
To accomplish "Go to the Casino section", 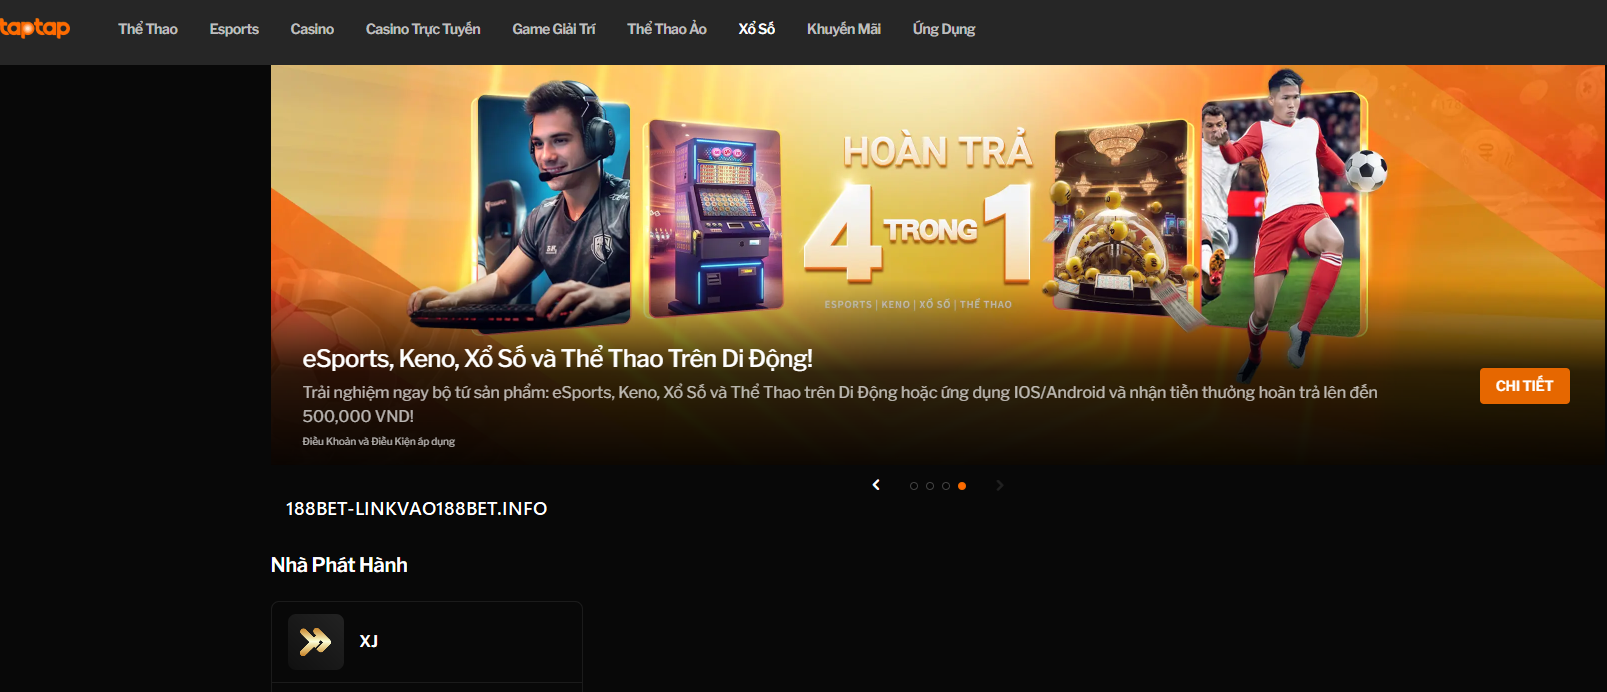I will (x=312, y=29).
